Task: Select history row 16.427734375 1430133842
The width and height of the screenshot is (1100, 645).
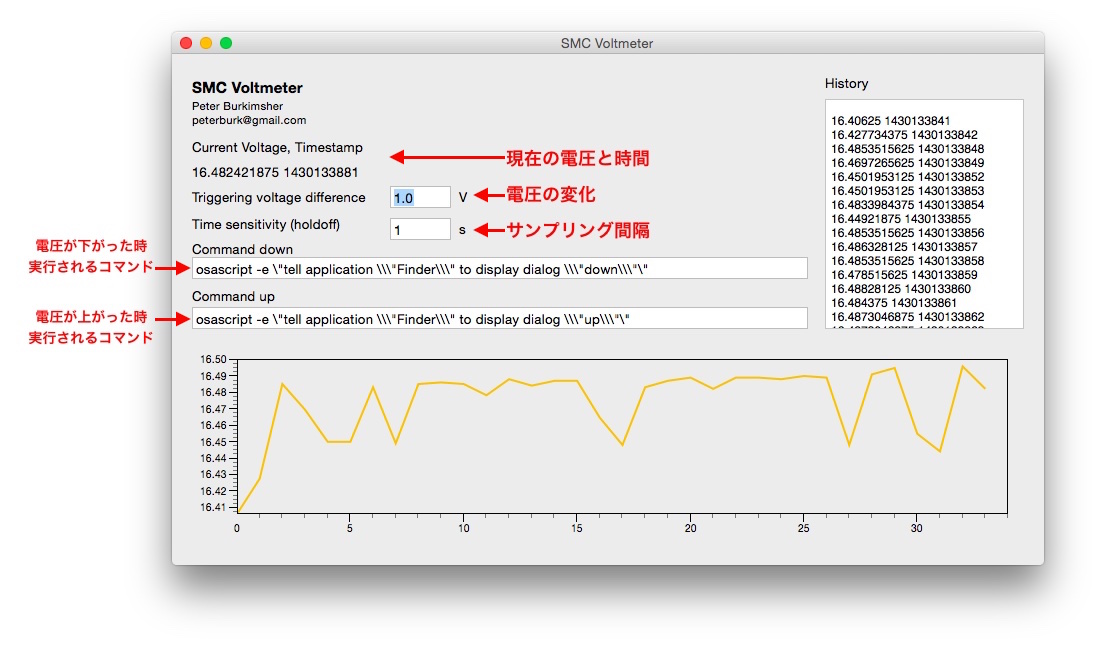Action: click(904, 135)
